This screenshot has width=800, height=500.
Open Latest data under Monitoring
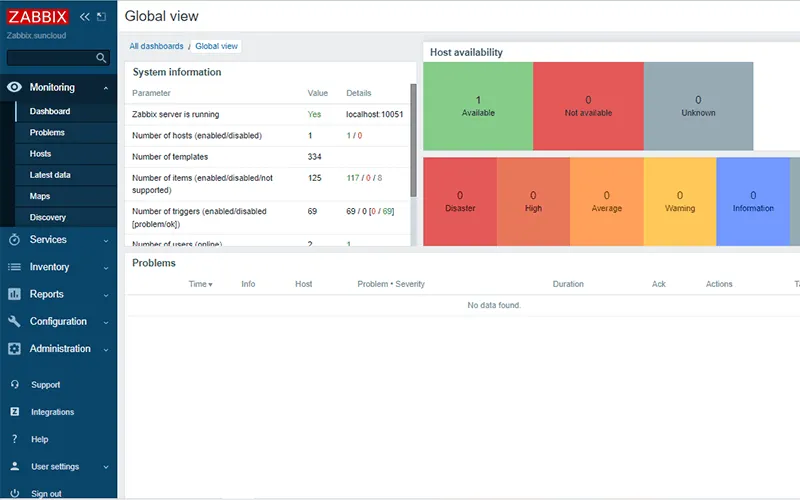pos(50,175)
